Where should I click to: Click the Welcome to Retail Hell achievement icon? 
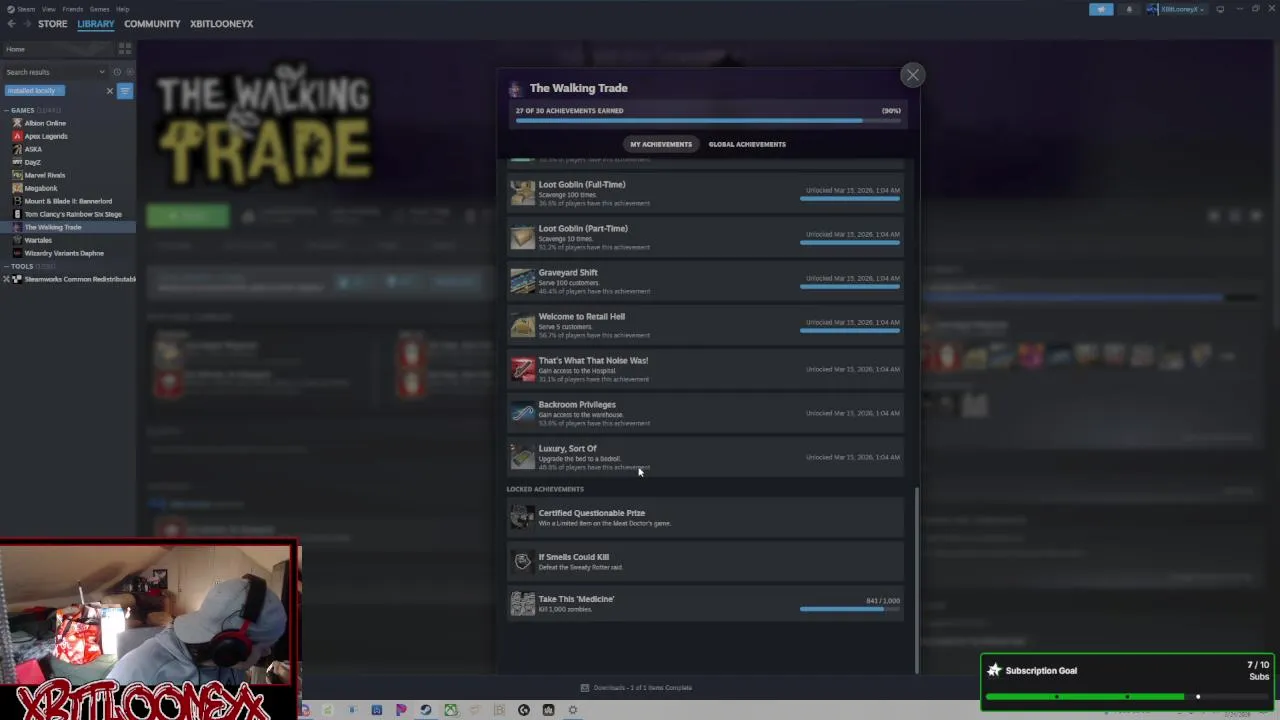pos(522,324)
